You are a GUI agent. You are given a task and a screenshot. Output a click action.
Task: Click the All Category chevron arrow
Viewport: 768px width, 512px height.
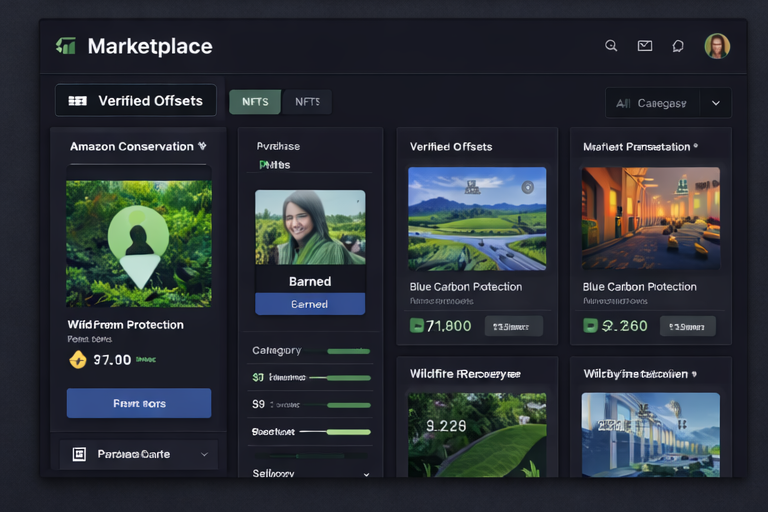click(x=716, y=103)
